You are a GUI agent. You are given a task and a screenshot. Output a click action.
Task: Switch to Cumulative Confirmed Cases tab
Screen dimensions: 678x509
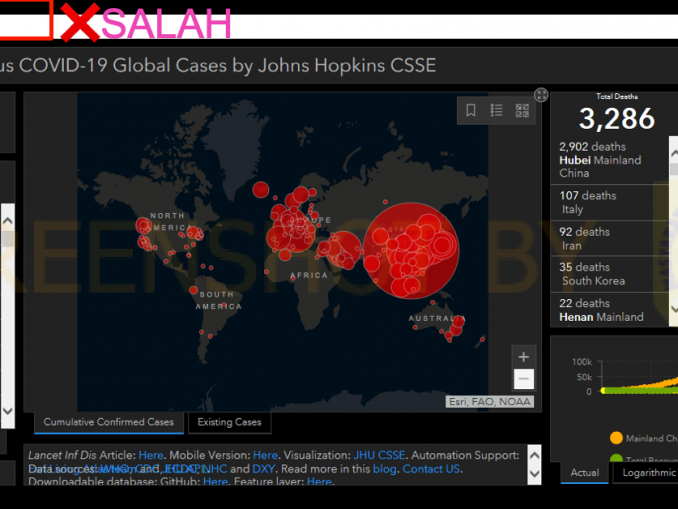(x=109, y=422)
